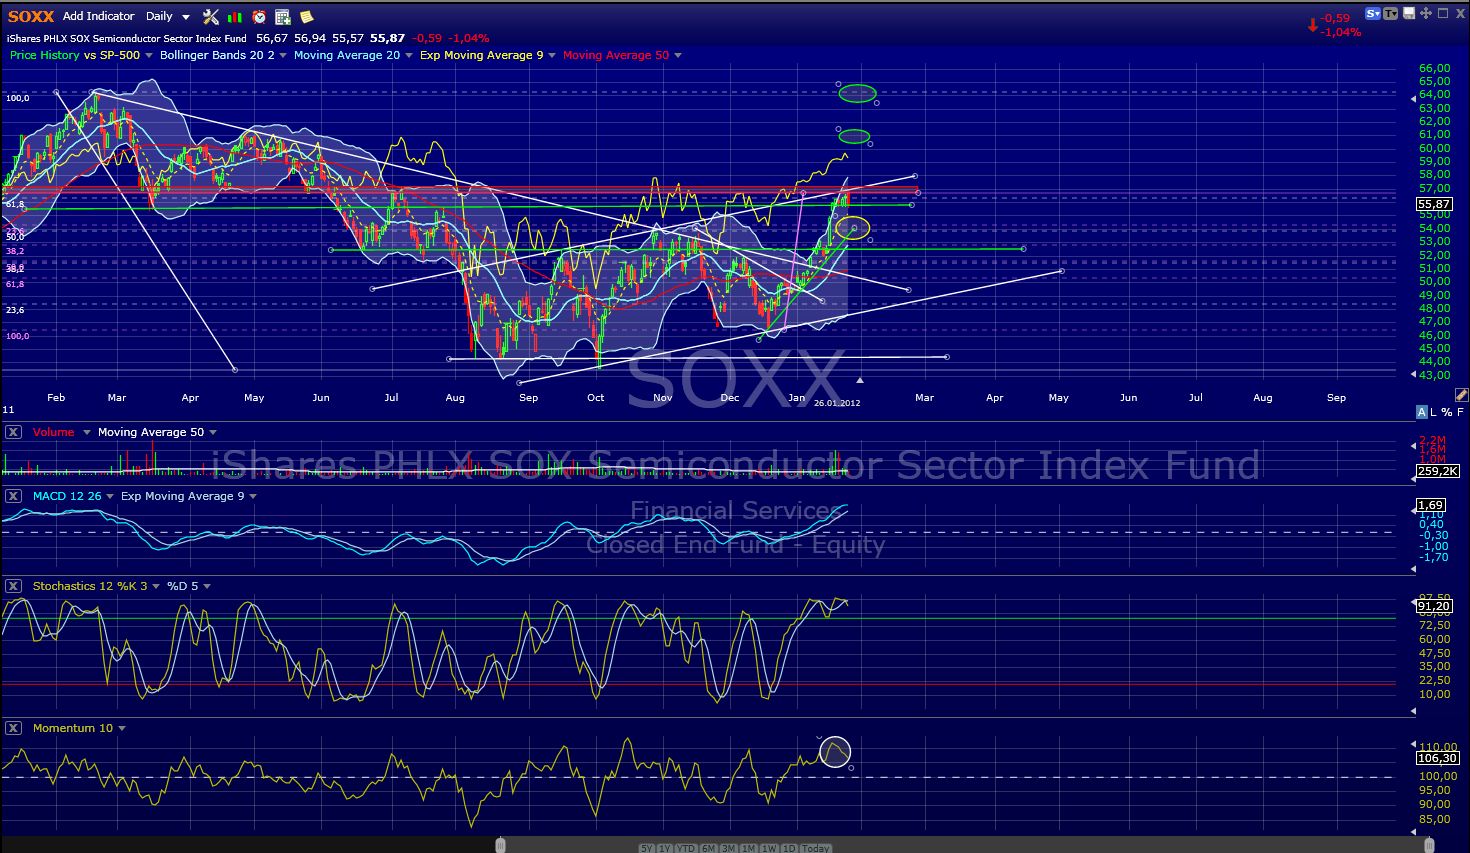Click the ruler drawing tool icon
This screenshot has width=1470, height=853.
[x=1461, y=396]
